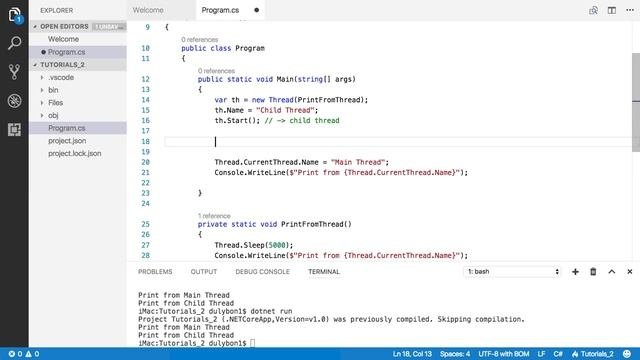Click '0 references' lens above Program class
Viewport: 640px width, 360px height.
200,40
